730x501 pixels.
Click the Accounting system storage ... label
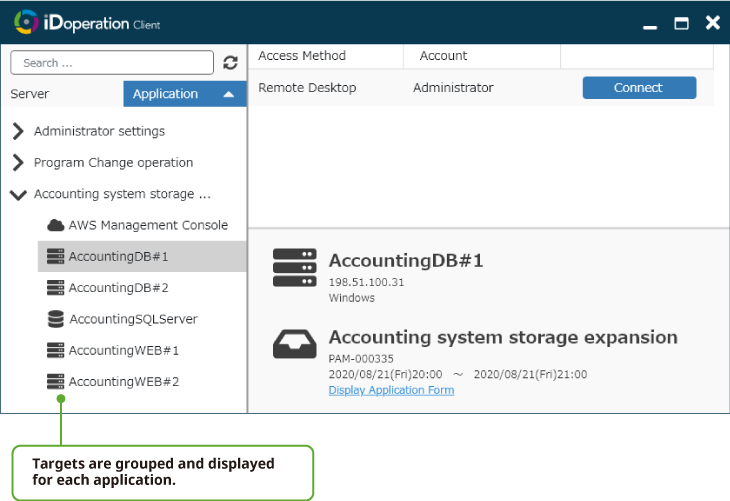[x=122, y=194]
